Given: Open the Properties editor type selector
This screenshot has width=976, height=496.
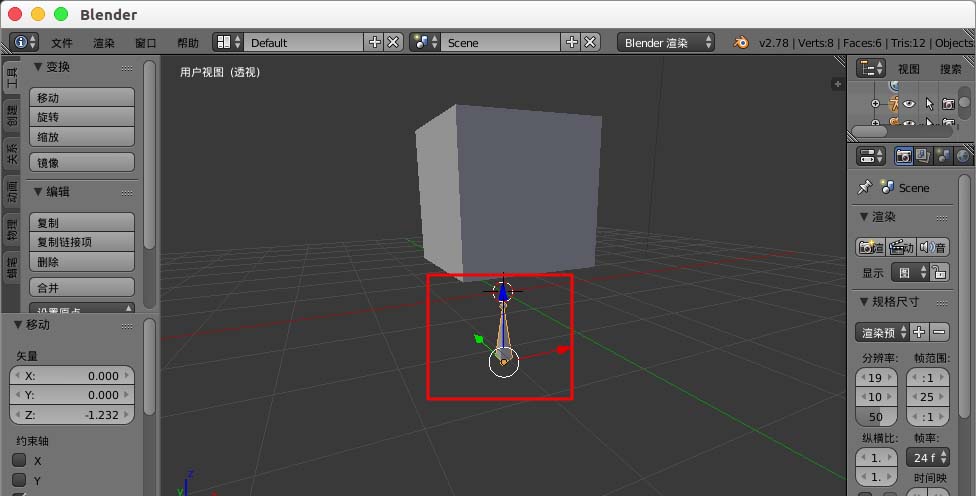Looking at the screenshot, I should click(x=870, y=156).
